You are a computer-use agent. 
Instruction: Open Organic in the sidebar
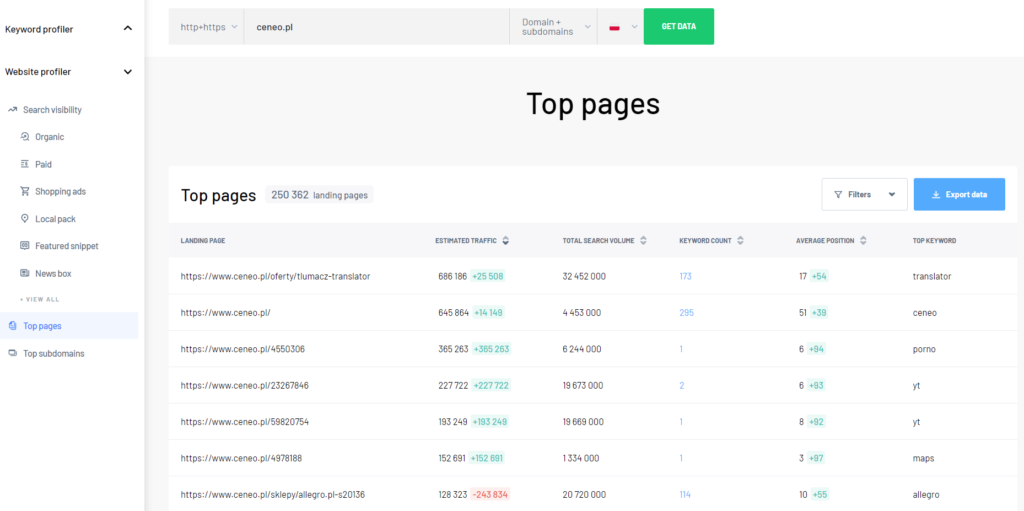pyautogui.click(x=50, y=137)
